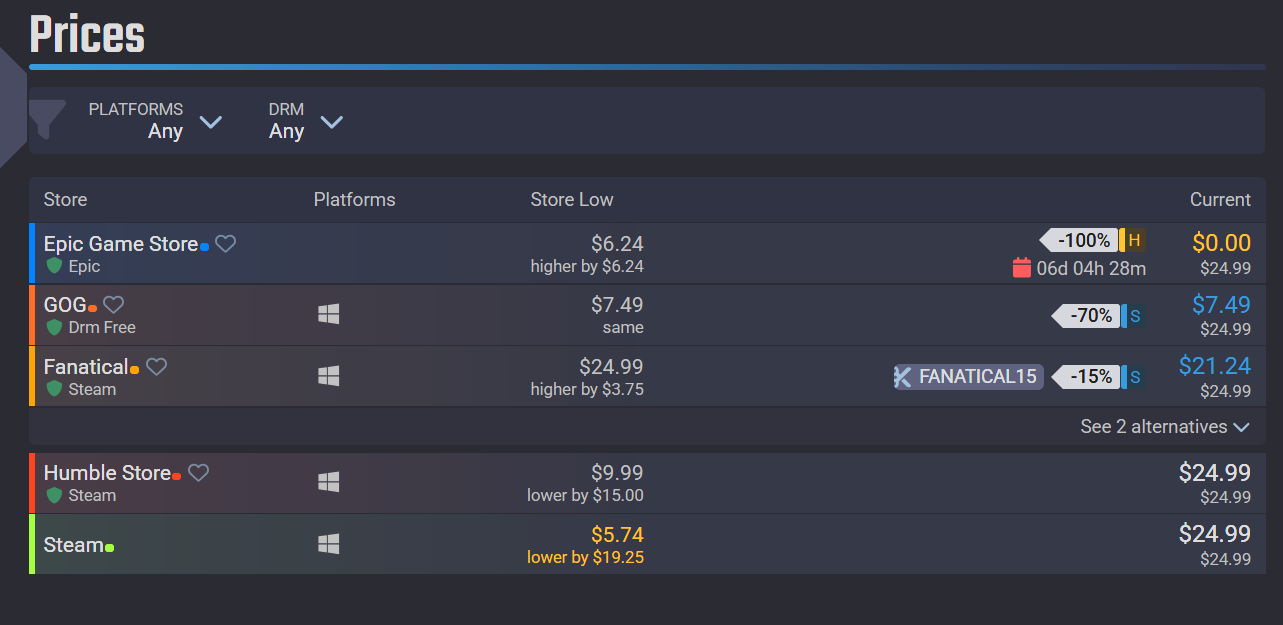The height and width of the screenshot is (625, 1283).
Task: Click the Store Low column header
Action: coord(572,200)
